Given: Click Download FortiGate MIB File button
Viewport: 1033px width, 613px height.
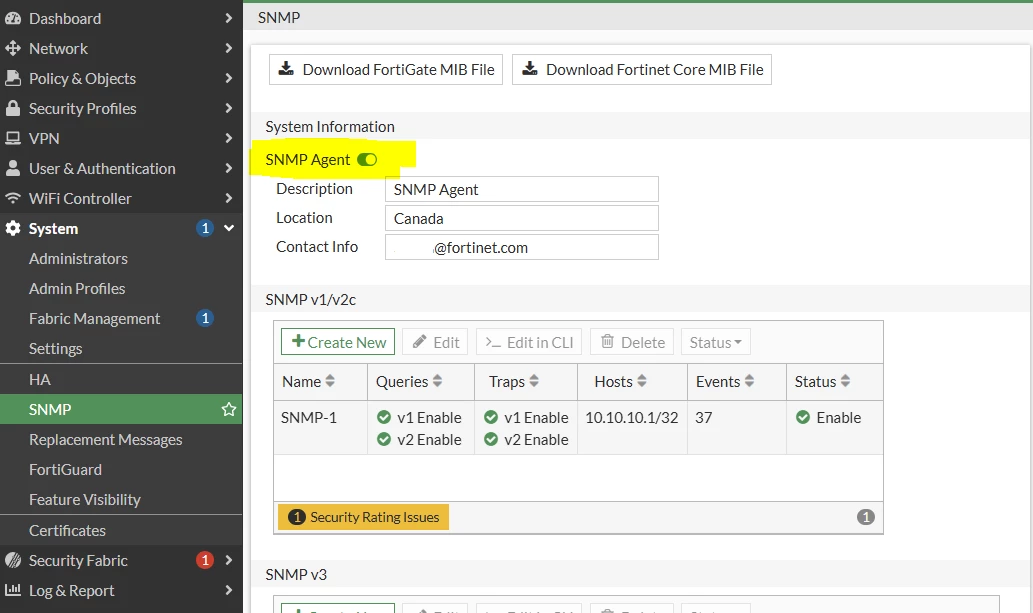Looking at the screenshot, I should click(x=386, y=69).
